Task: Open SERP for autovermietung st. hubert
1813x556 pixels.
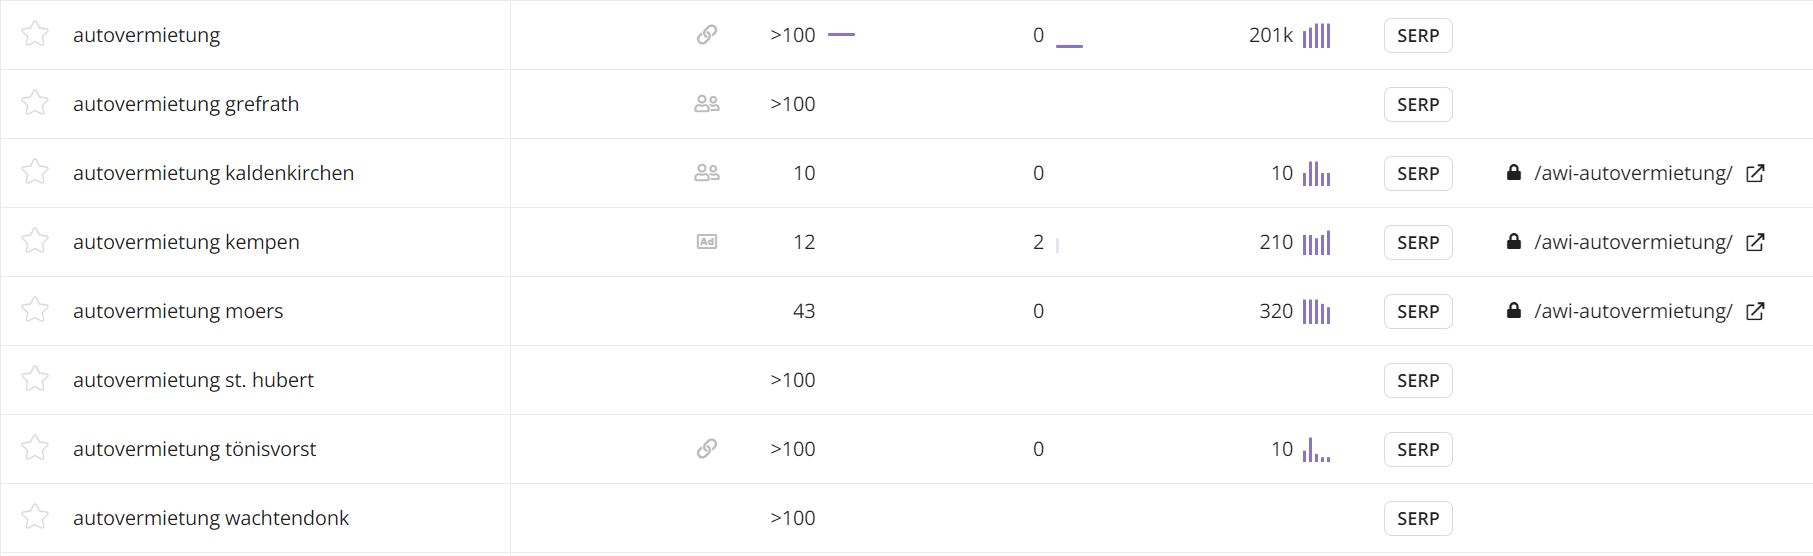Action: click(x=1418, y=380)
